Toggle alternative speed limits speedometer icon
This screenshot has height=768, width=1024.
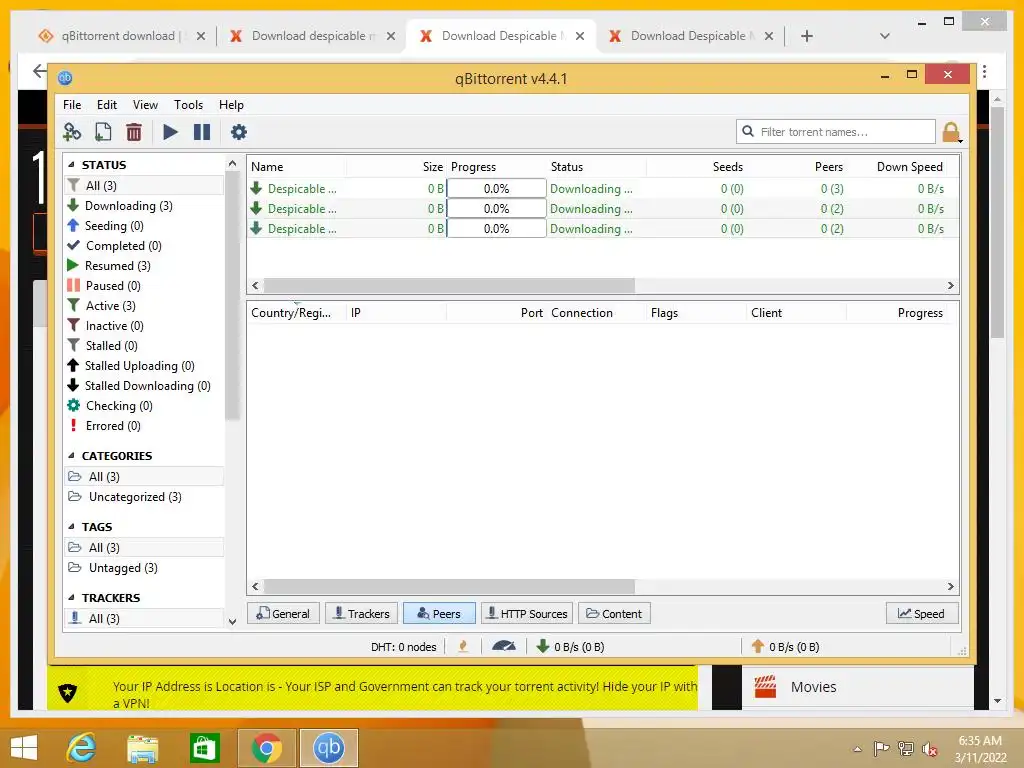click(504, 647)
